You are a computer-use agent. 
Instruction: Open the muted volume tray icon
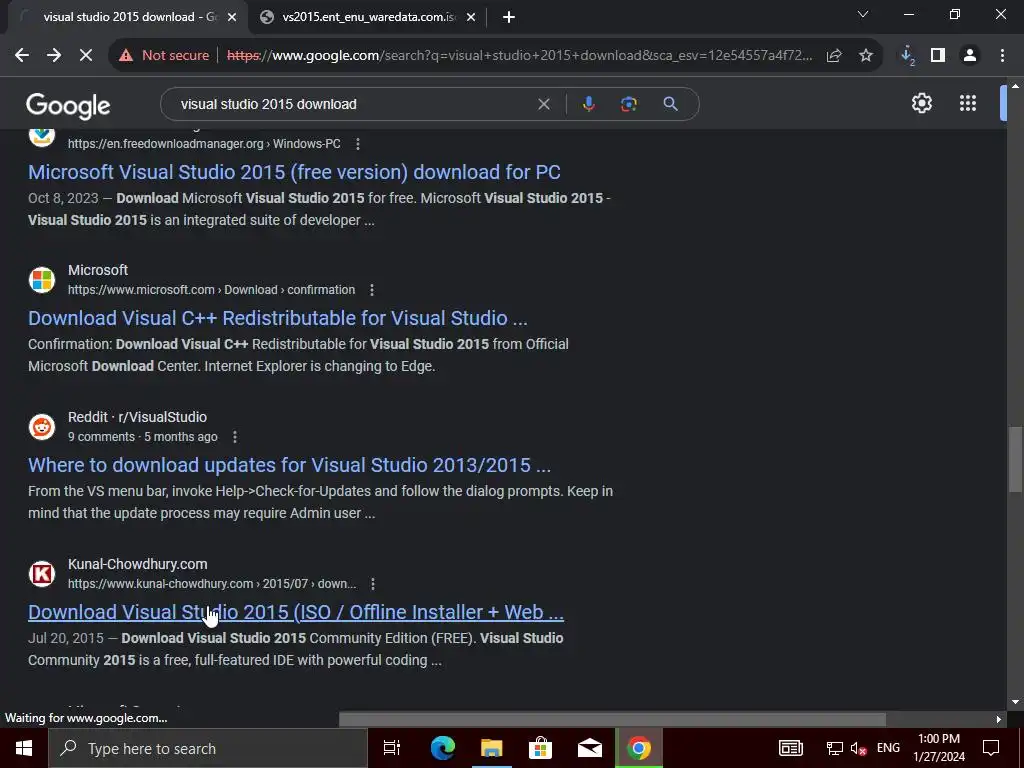click(858, 748)
